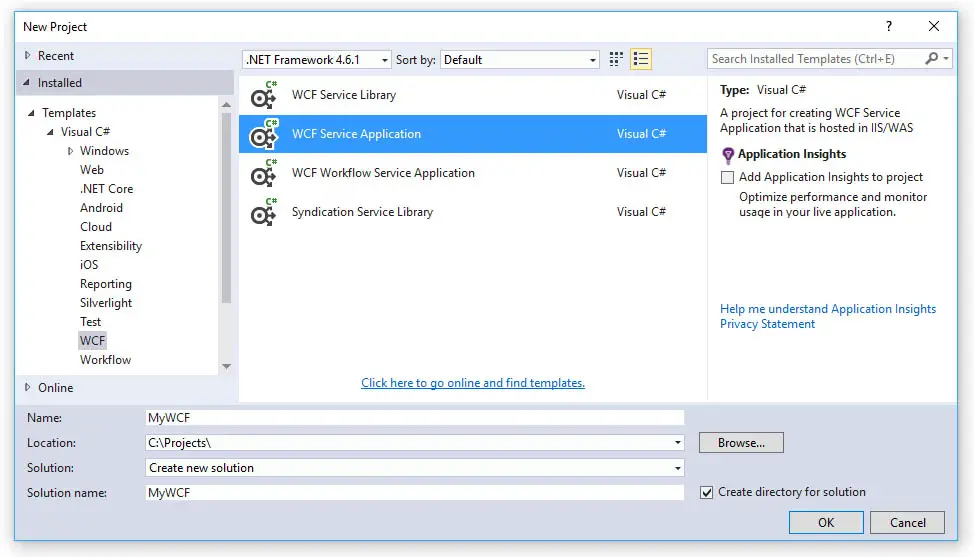Expand the Recent section
This screenshot has width=974, height=557.
tap(27, 55)
